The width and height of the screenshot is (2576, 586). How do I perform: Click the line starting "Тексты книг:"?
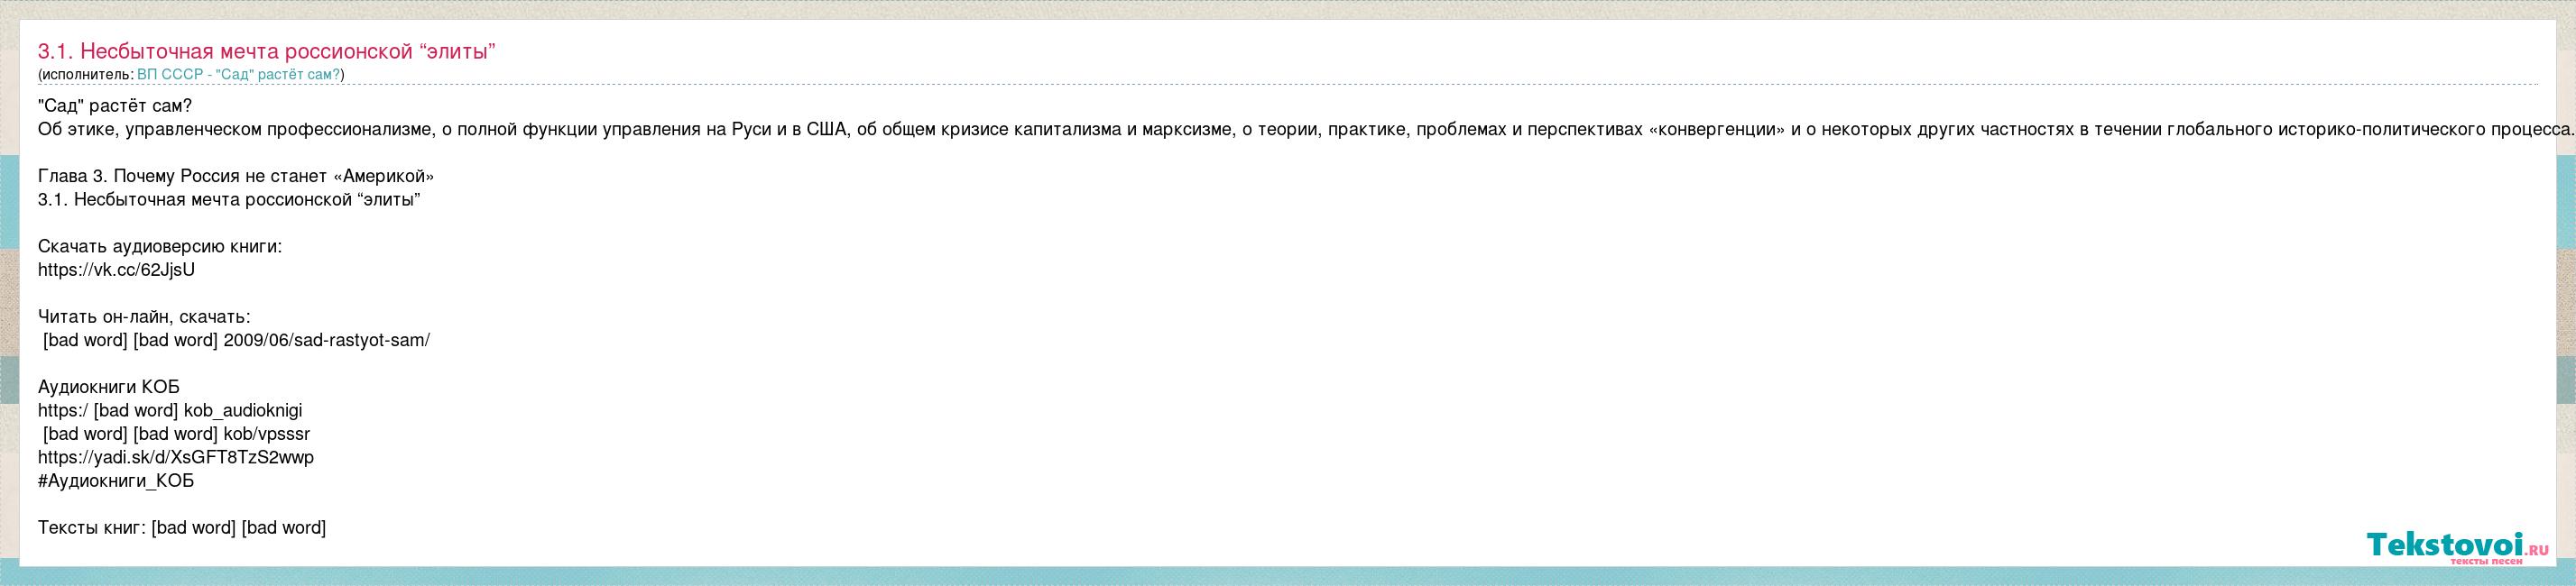pos(182,527)
